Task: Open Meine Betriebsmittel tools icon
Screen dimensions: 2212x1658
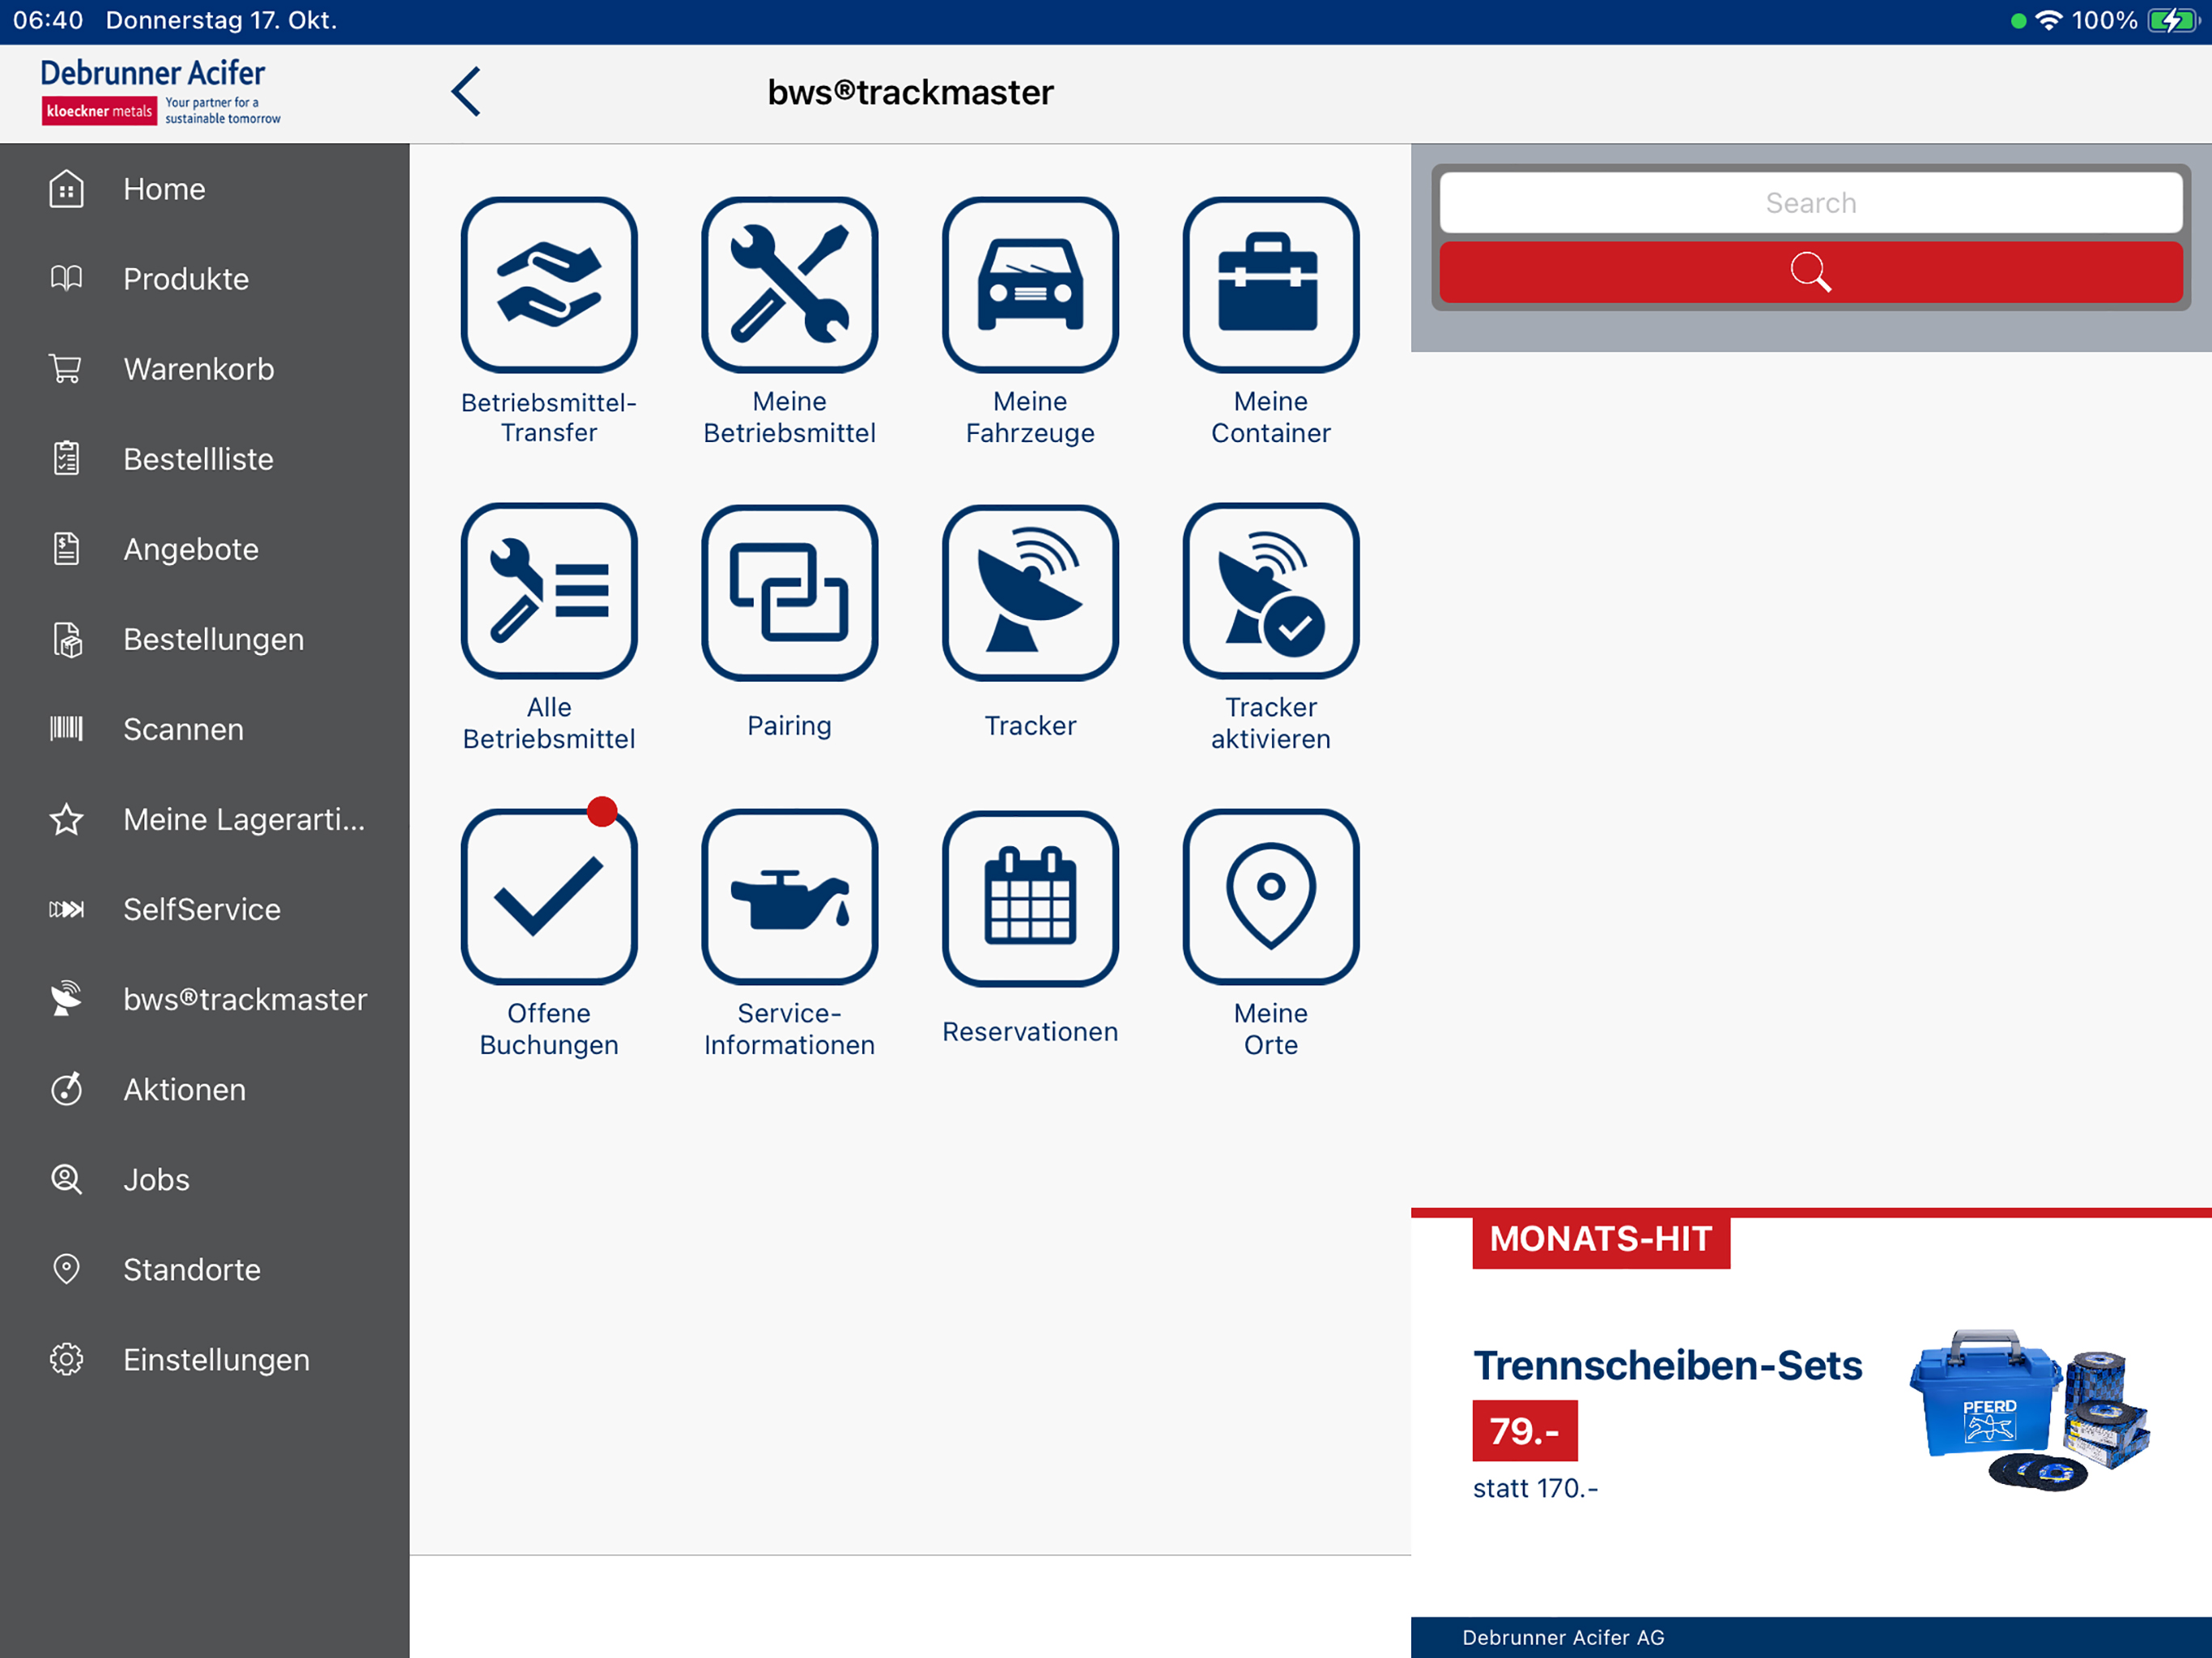Action: pyautogui.click(x=789, y=285)
